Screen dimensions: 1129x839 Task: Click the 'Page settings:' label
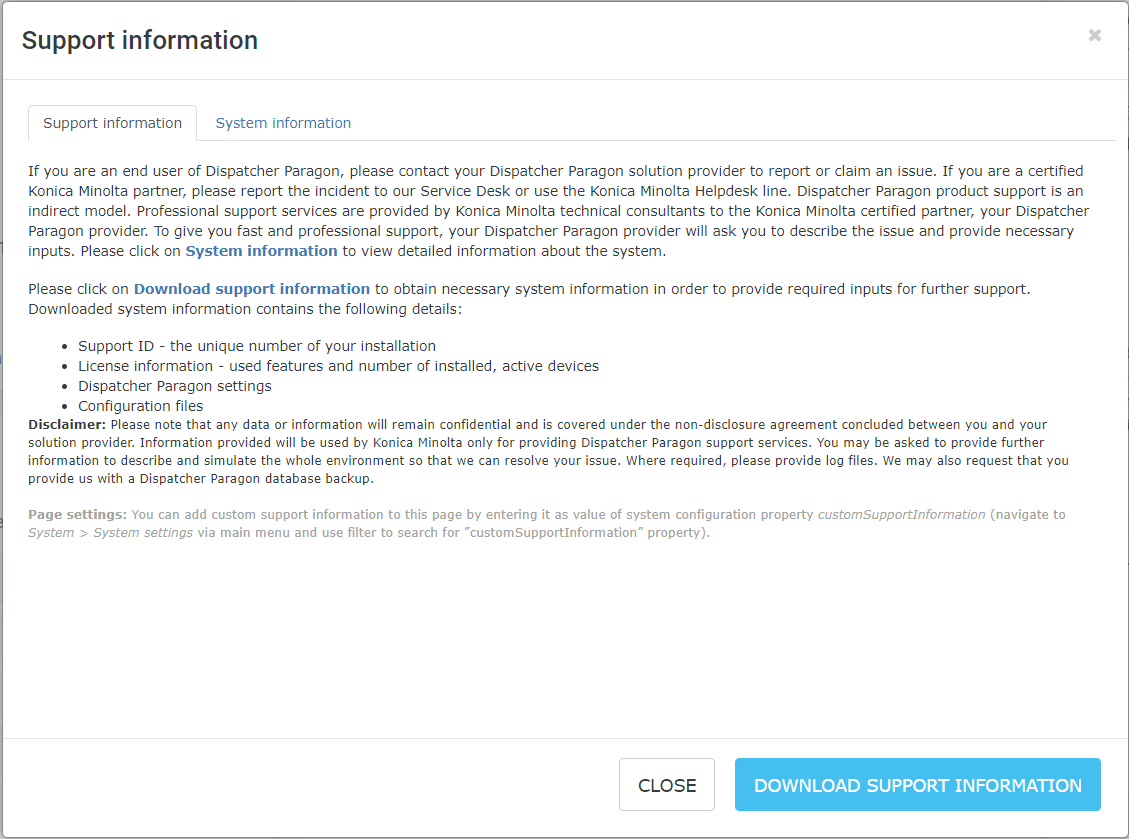click(x=78, y=515)
